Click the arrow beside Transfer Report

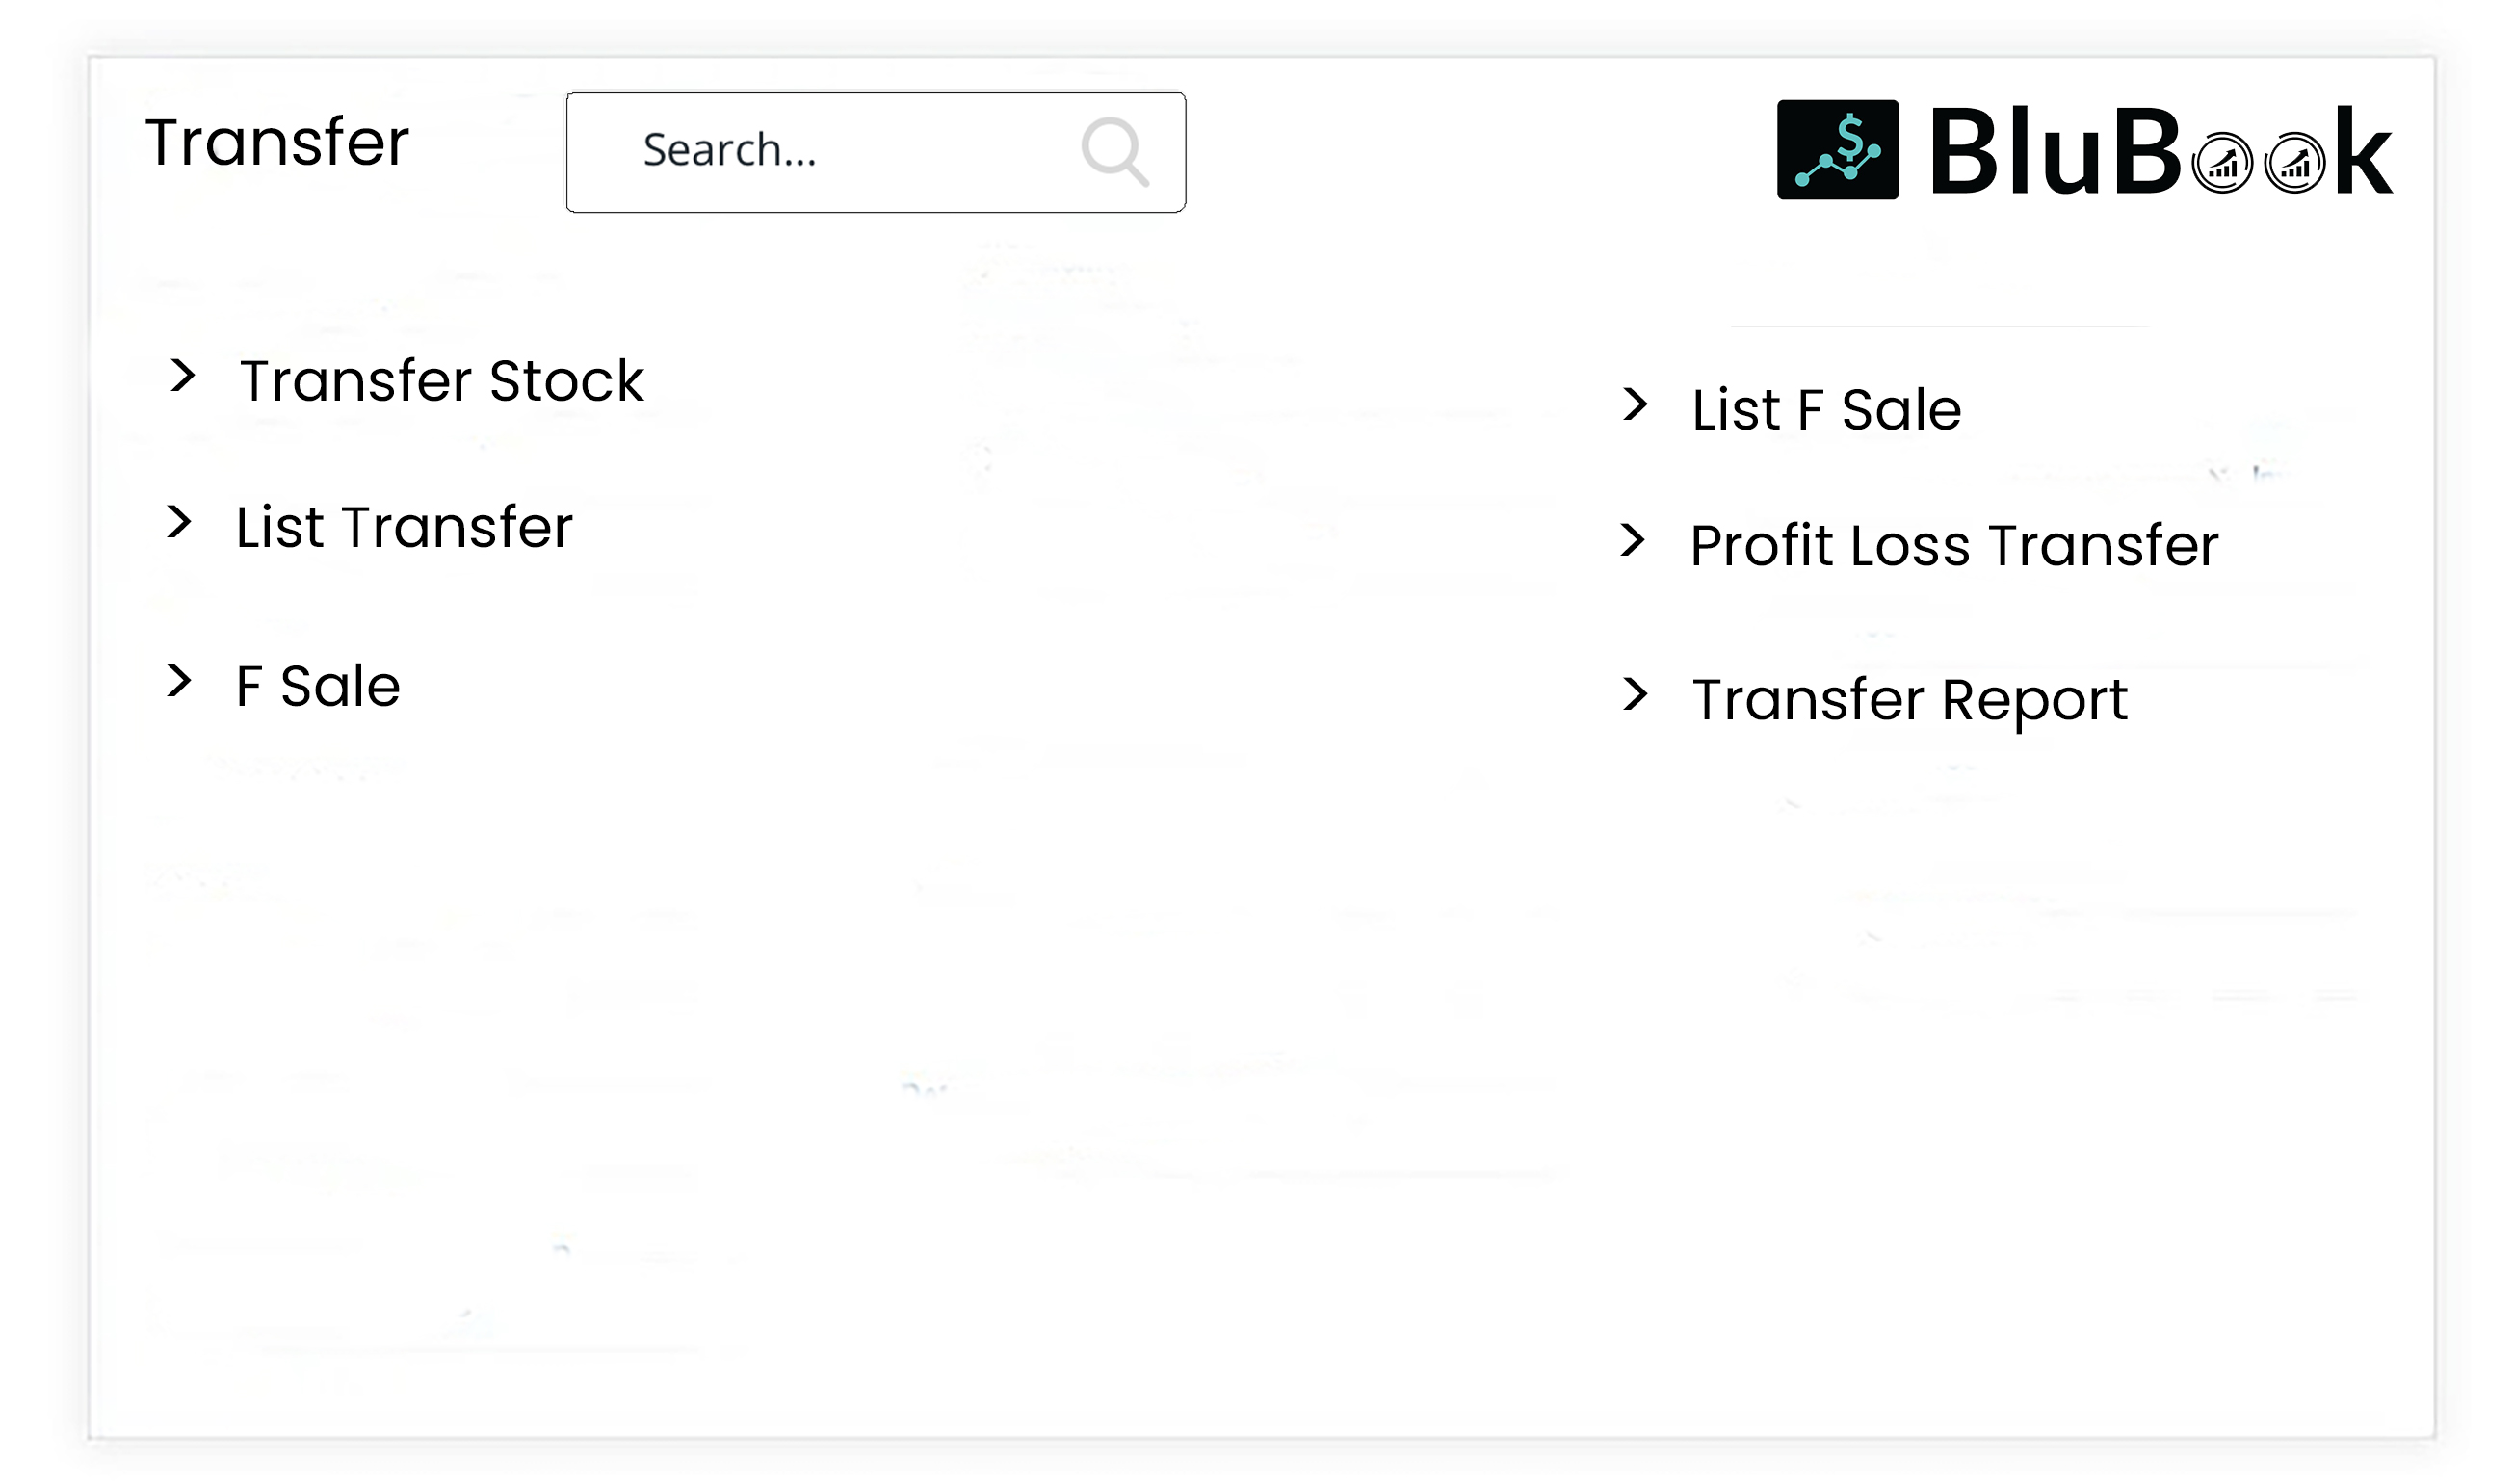click(1635, 694)
